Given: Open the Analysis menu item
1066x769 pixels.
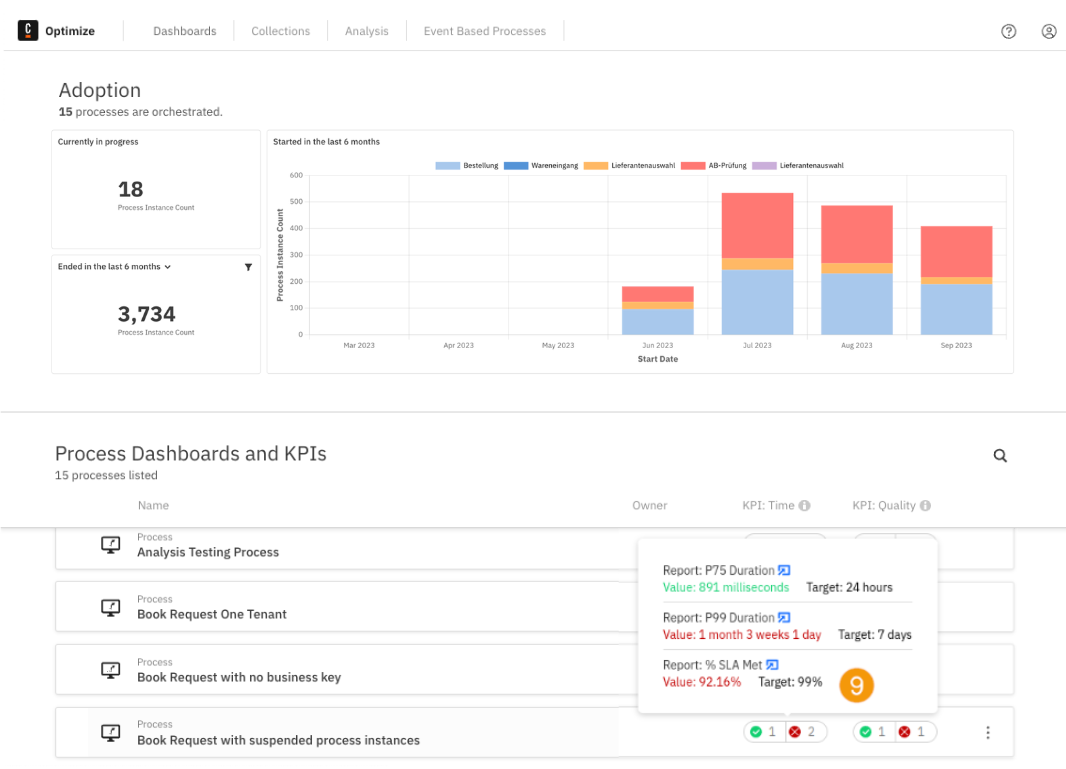Looking at the screenshot, I should pos(367,31).
